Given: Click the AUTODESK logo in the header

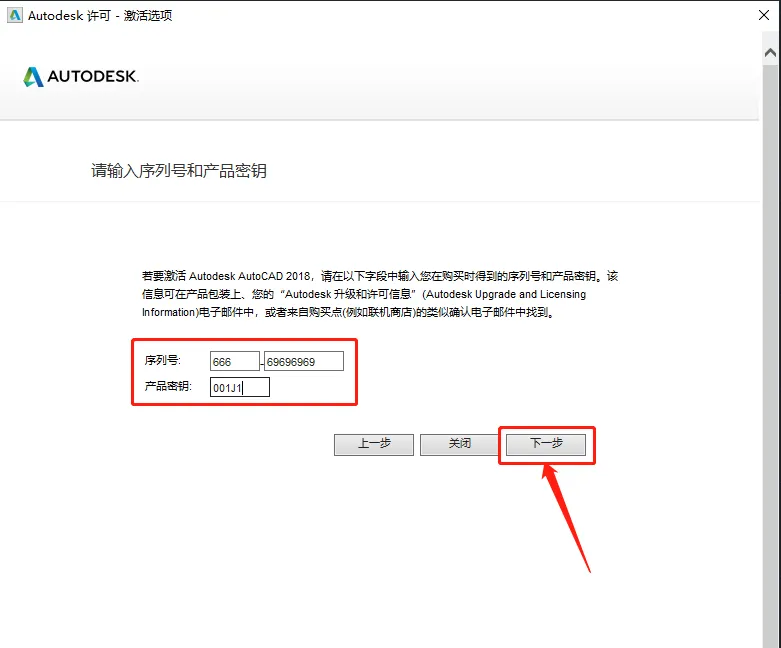Looking at the screenshot, I should (x=81, y=76).
